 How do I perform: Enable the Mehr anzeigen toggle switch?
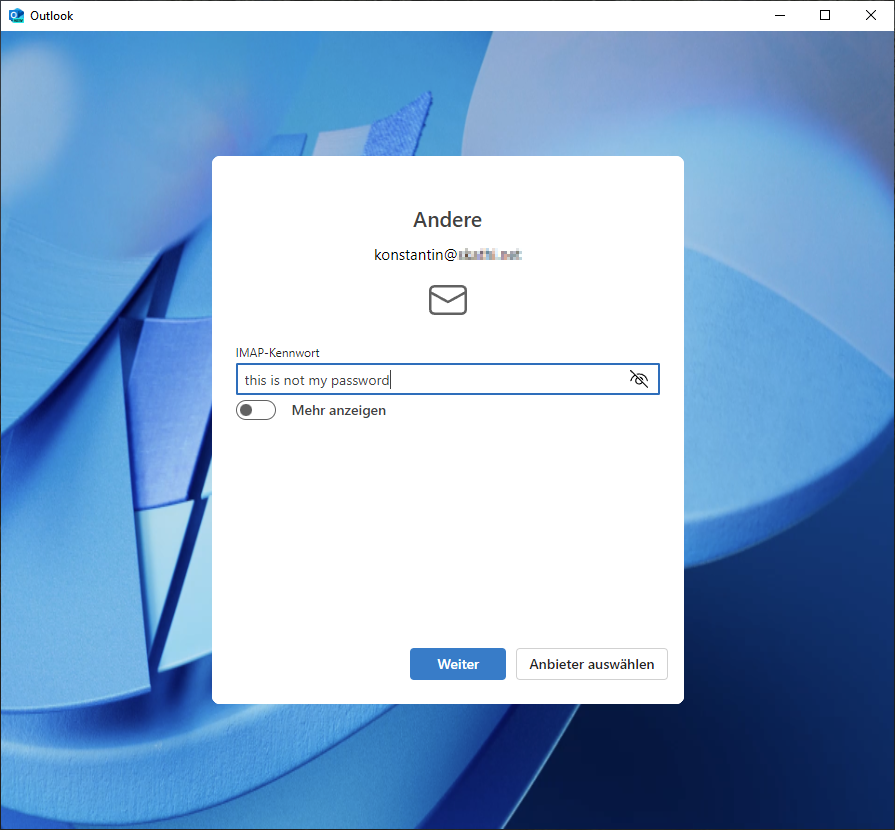256,410
